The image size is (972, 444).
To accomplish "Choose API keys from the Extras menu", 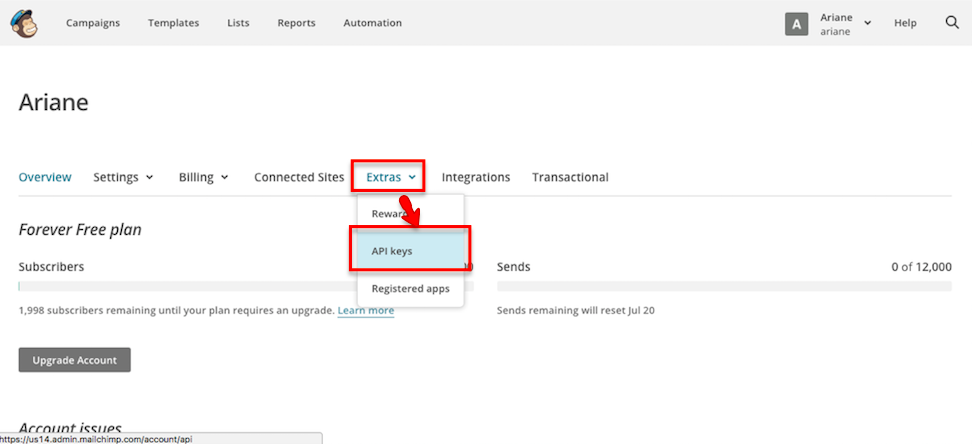I will pyautogui.click(x=410, y=251).
